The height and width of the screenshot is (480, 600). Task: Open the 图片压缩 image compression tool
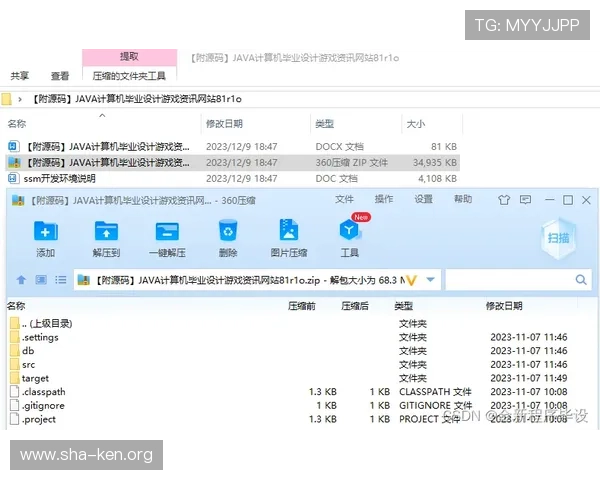tap(289, 230)
